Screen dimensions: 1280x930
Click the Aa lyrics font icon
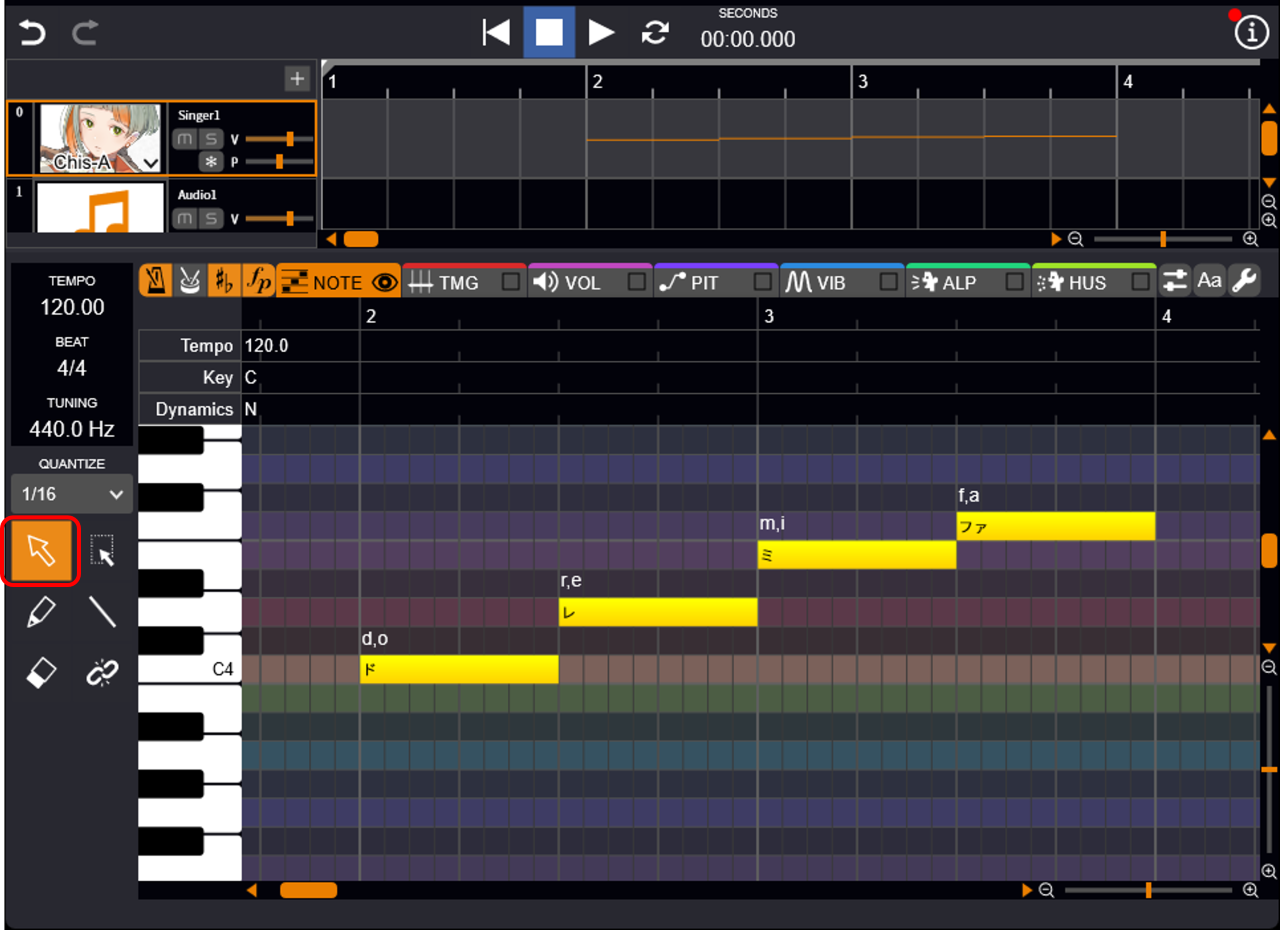[1209, 282]
